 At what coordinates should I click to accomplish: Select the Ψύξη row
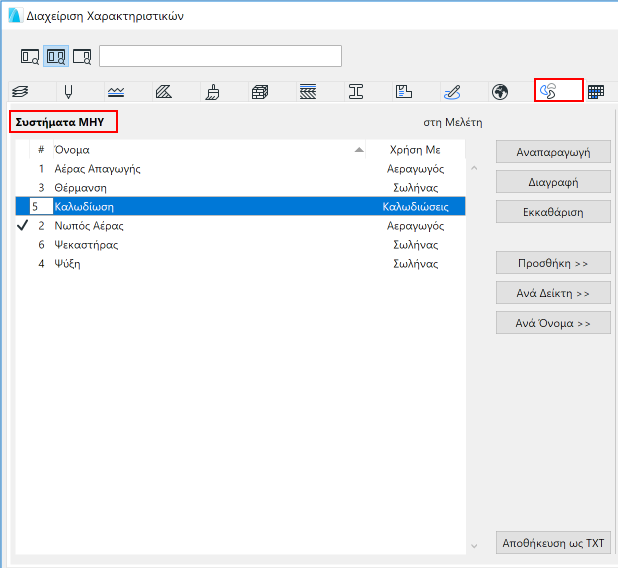point(240,263)
